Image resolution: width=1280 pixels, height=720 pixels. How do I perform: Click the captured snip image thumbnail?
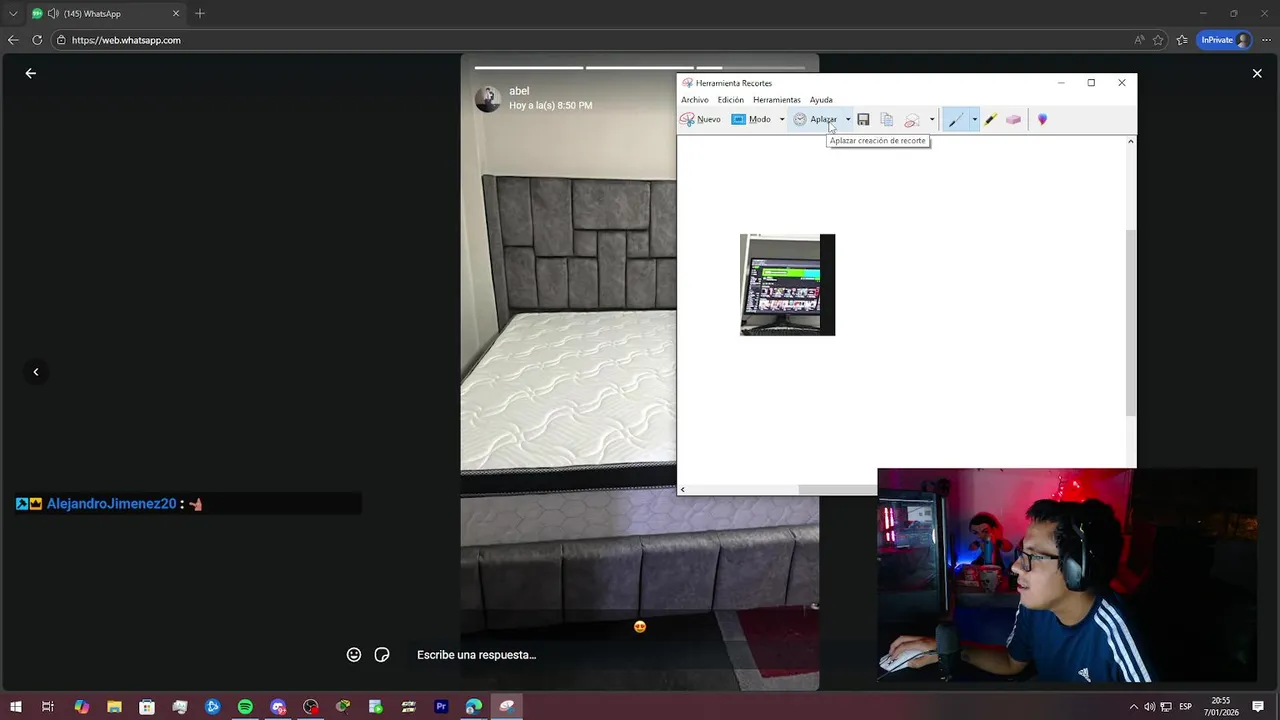coord(787,285)
